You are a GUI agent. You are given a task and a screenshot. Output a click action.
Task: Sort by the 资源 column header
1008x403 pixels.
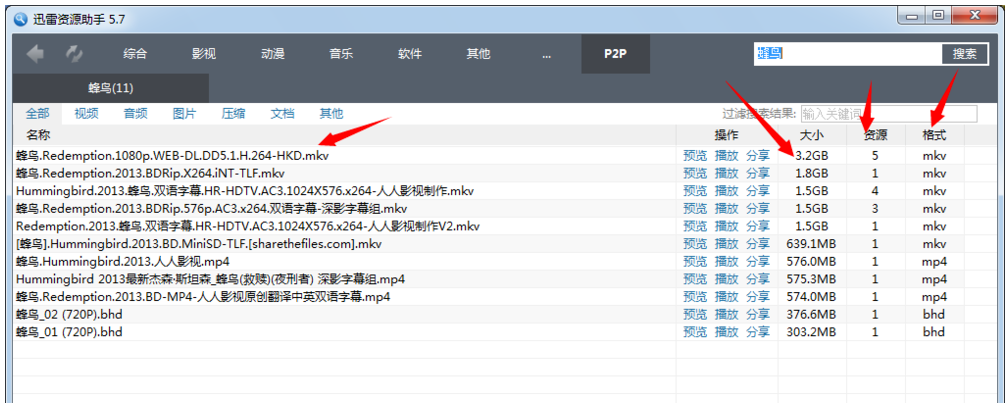pyautogui.click(x=876, y=135)
